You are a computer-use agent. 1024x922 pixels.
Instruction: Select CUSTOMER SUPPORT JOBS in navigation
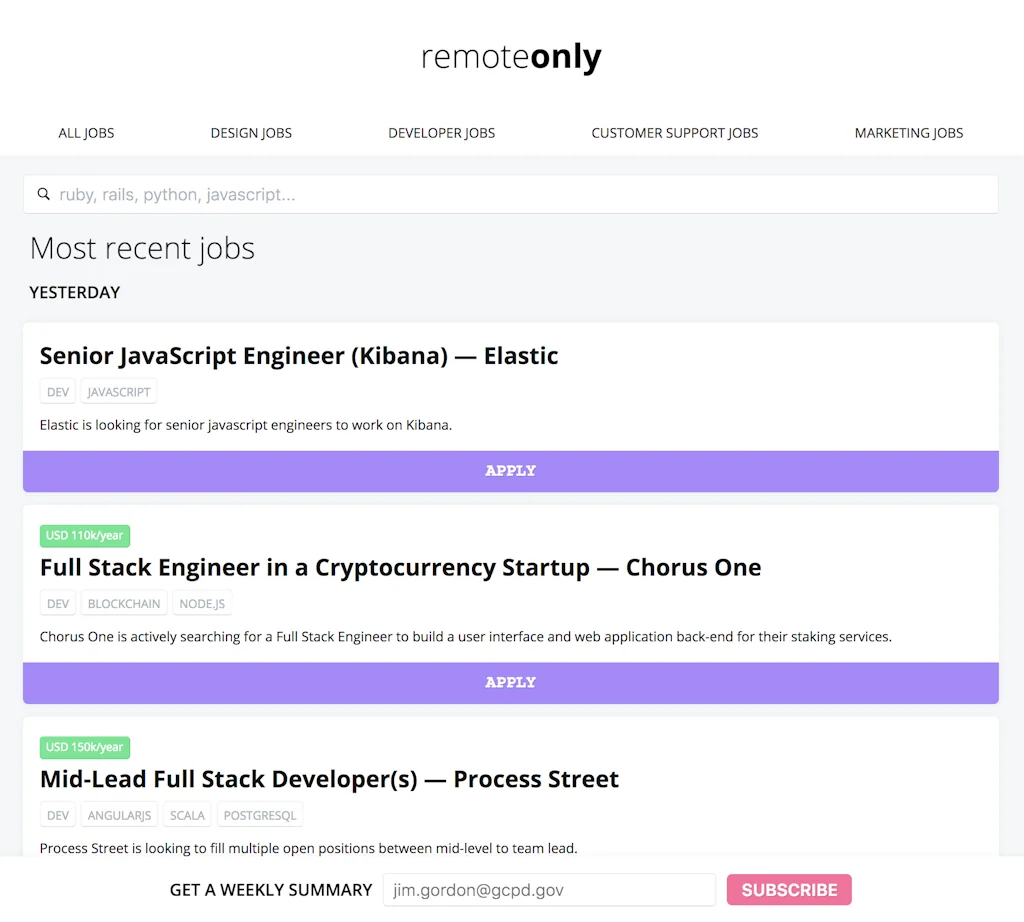click(x=675, y=132)
